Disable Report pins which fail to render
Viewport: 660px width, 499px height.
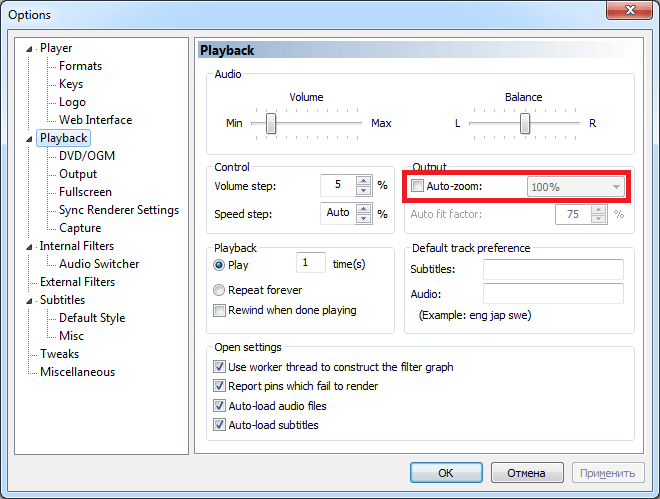pos(220,386)
